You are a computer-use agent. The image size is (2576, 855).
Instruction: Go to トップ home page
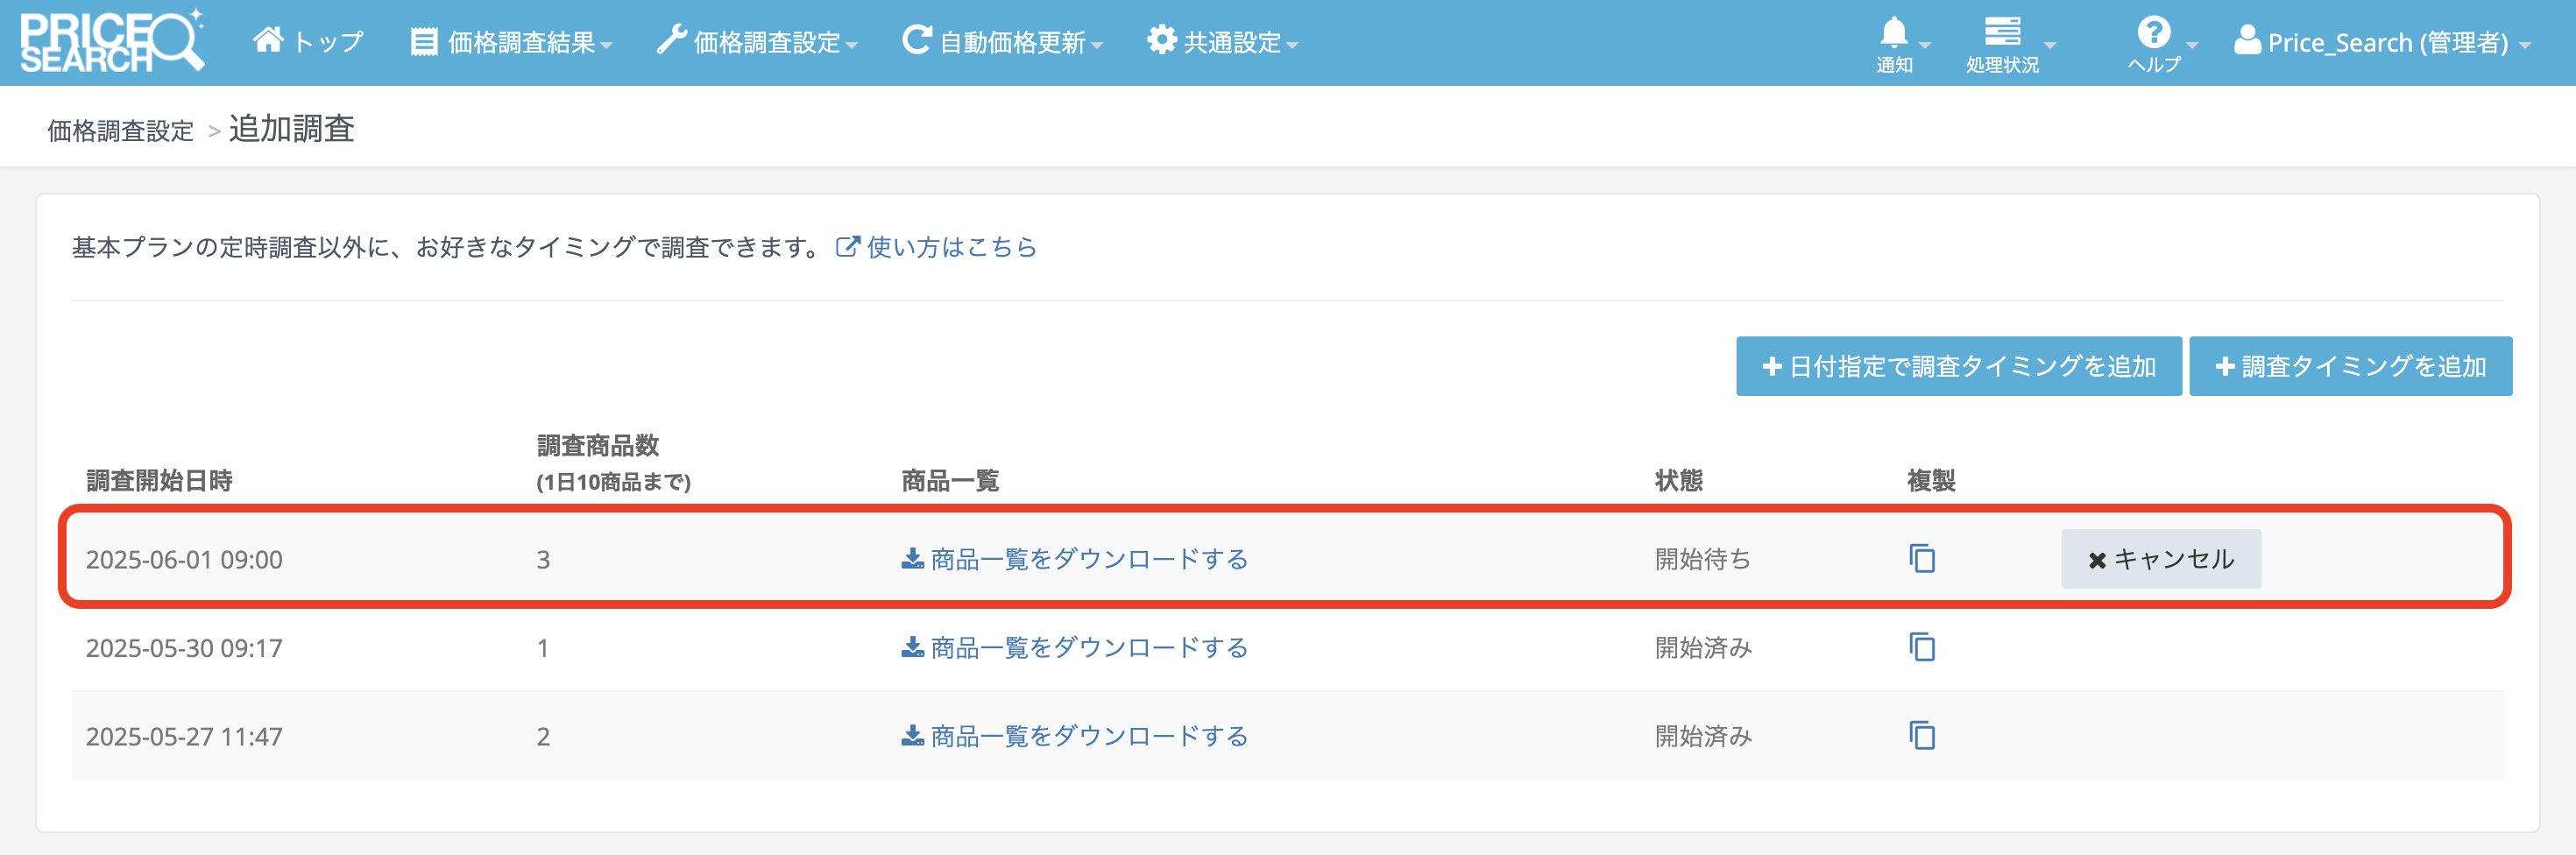point(307,42)
